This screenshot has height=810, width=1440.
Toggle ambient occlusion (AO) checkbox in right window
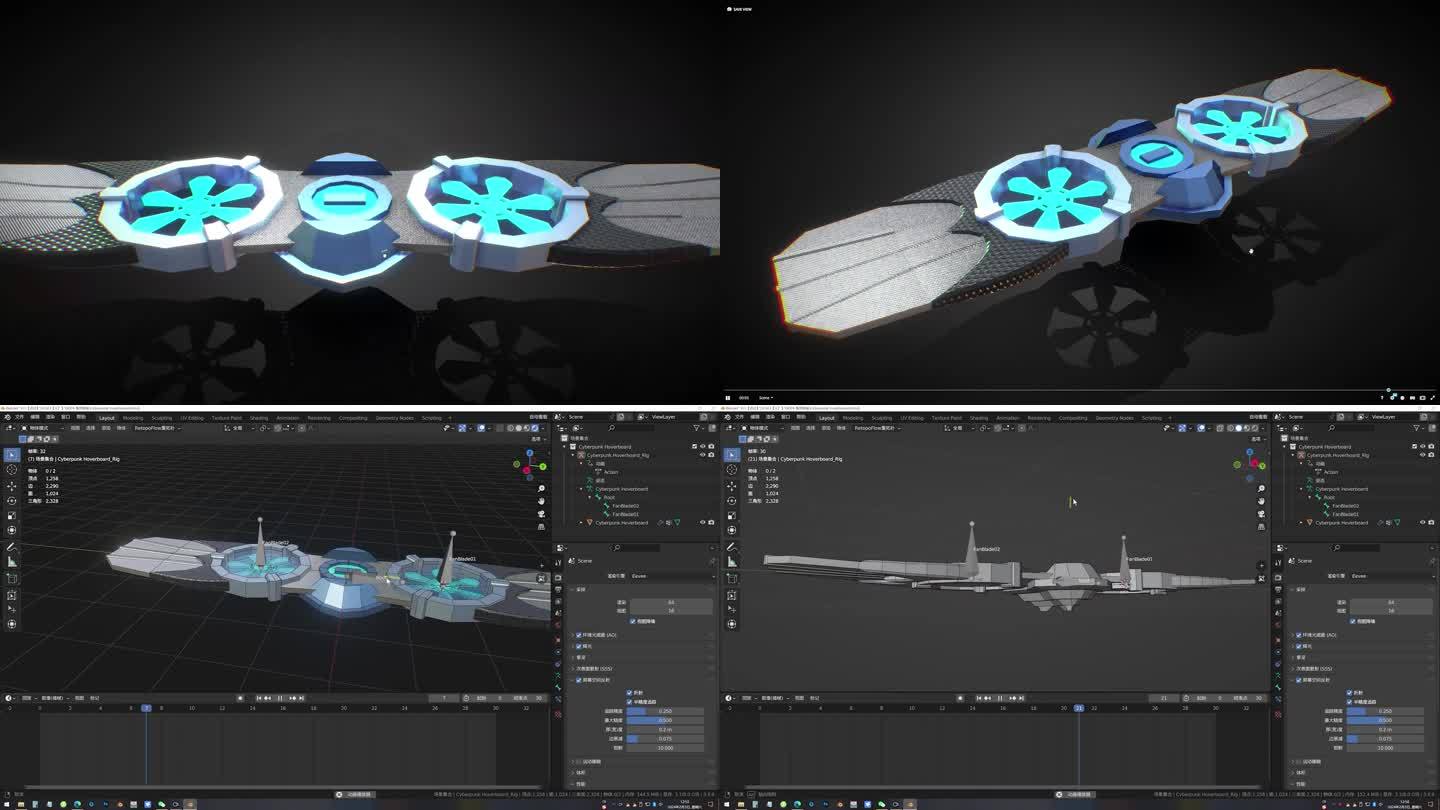pos(1299,635)
